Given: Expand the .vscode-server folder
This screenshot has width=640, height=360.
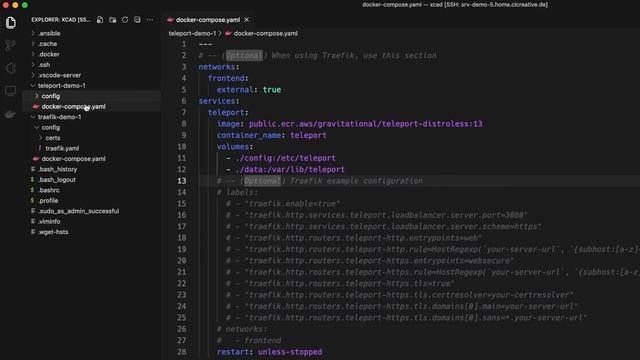Looking at the screenshot, I should [60, 75].
